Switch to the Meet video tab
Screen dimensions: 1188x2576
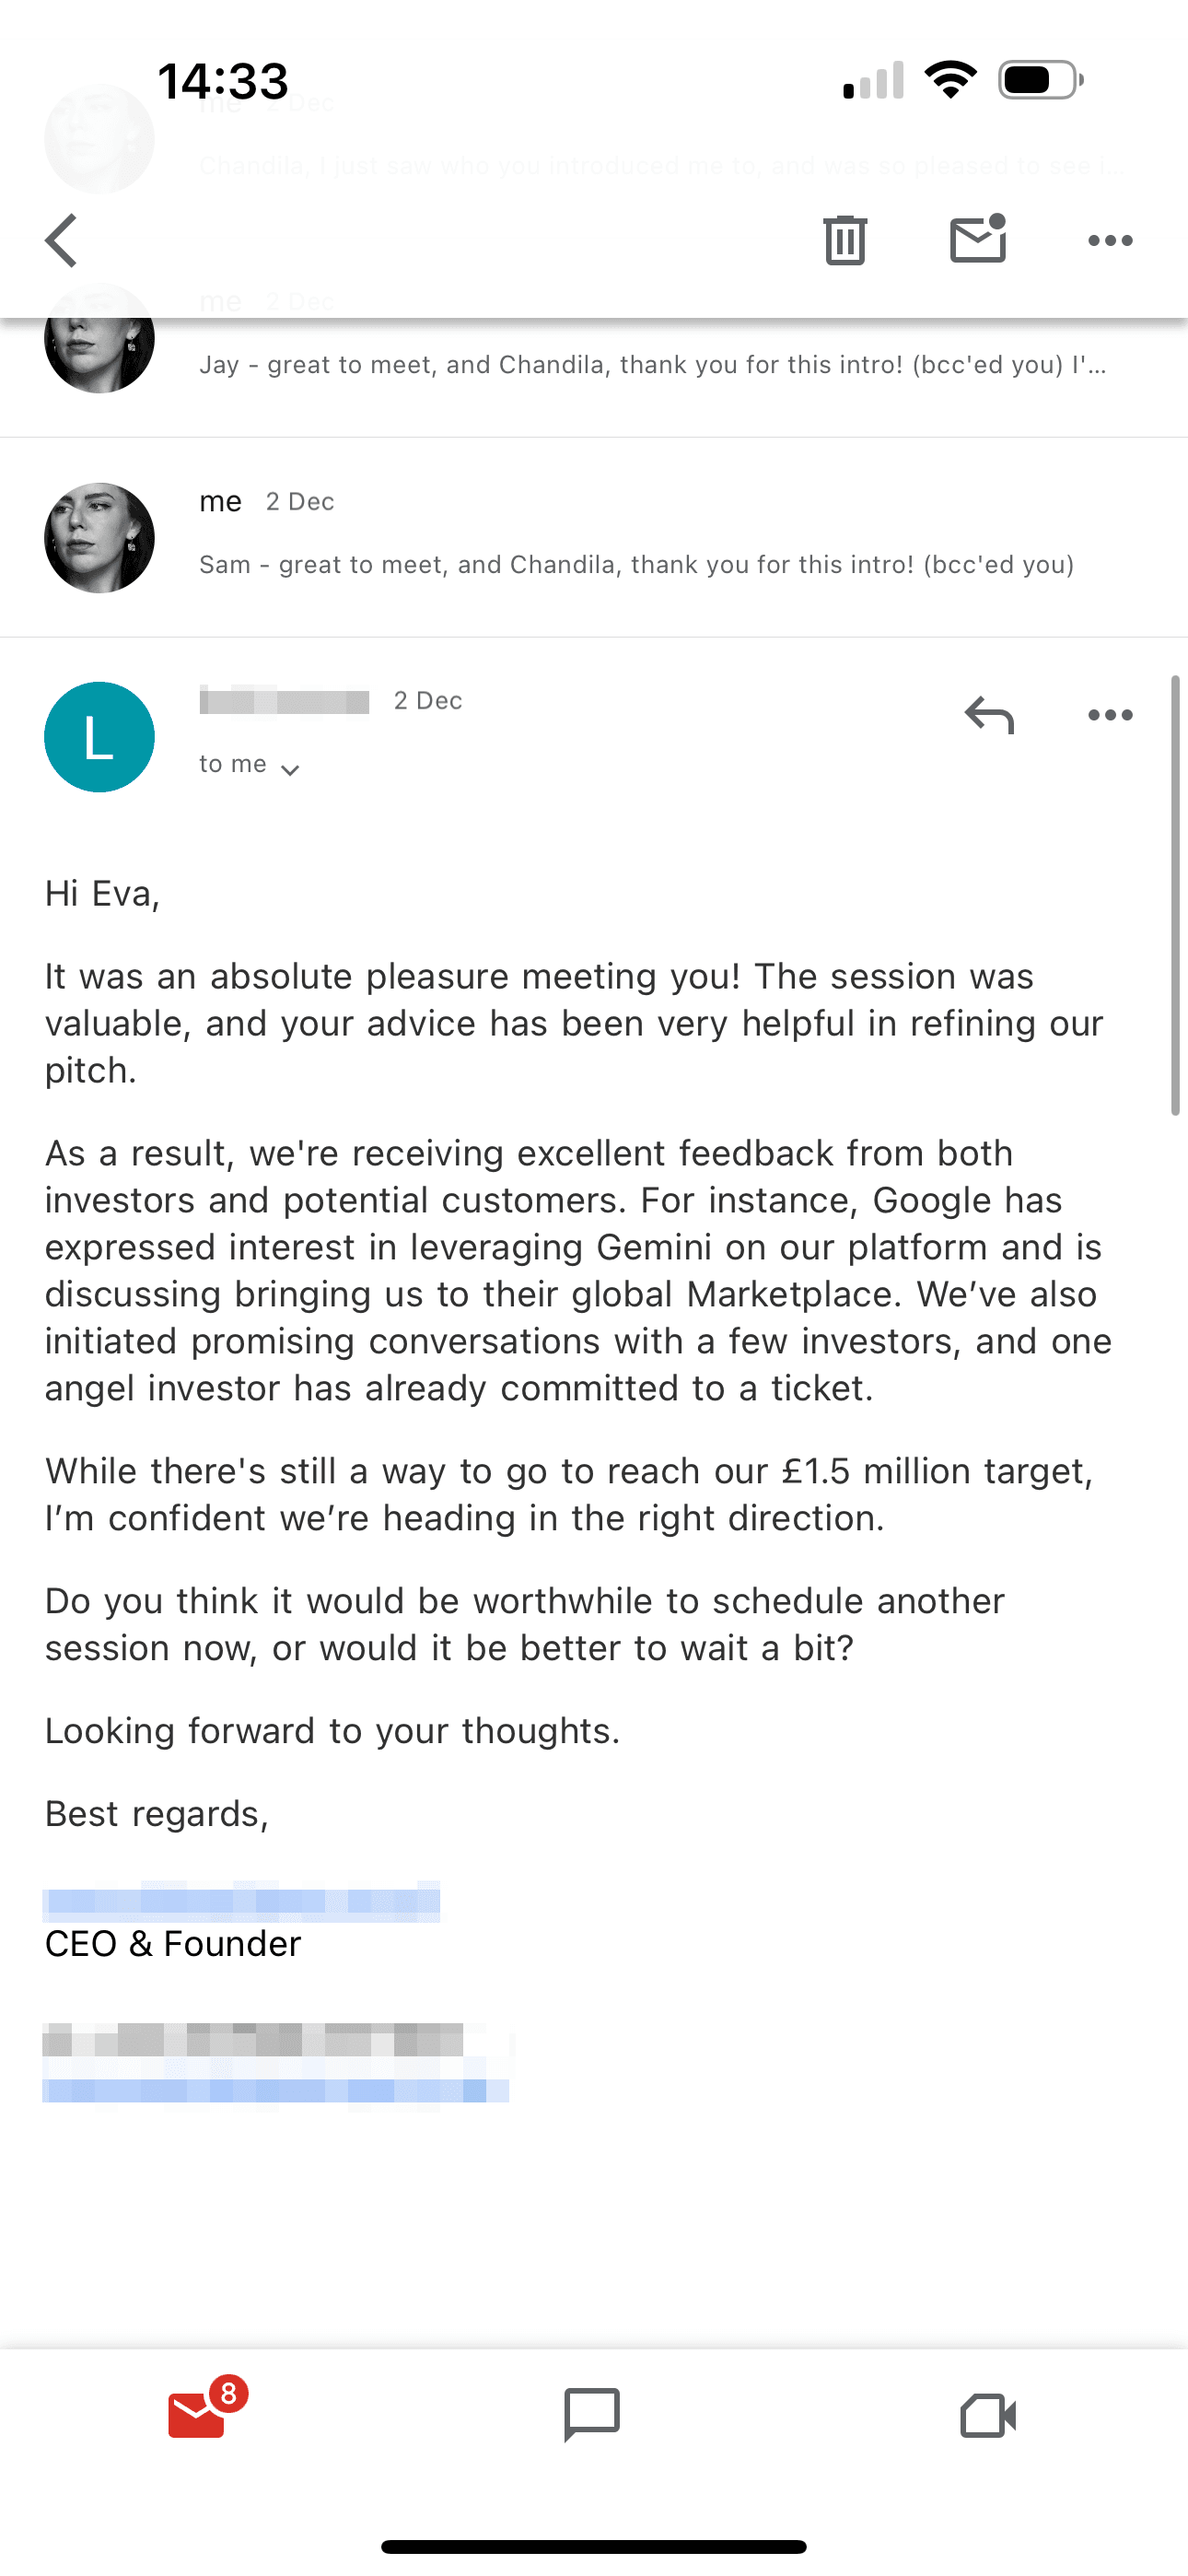(988, 2415)
